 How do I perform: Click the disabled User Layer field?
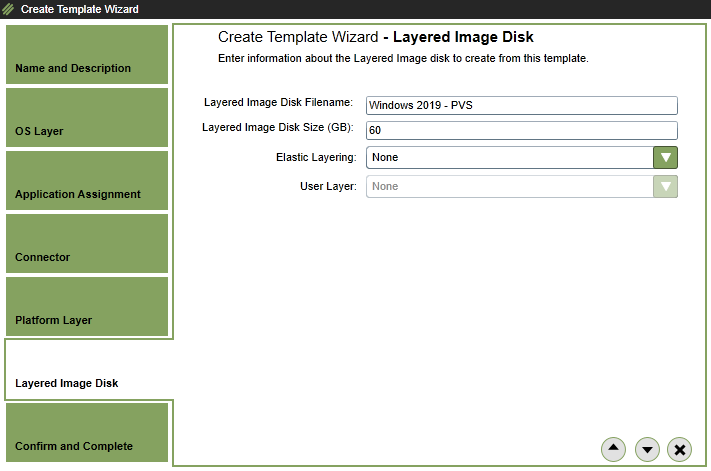point(510,186)
